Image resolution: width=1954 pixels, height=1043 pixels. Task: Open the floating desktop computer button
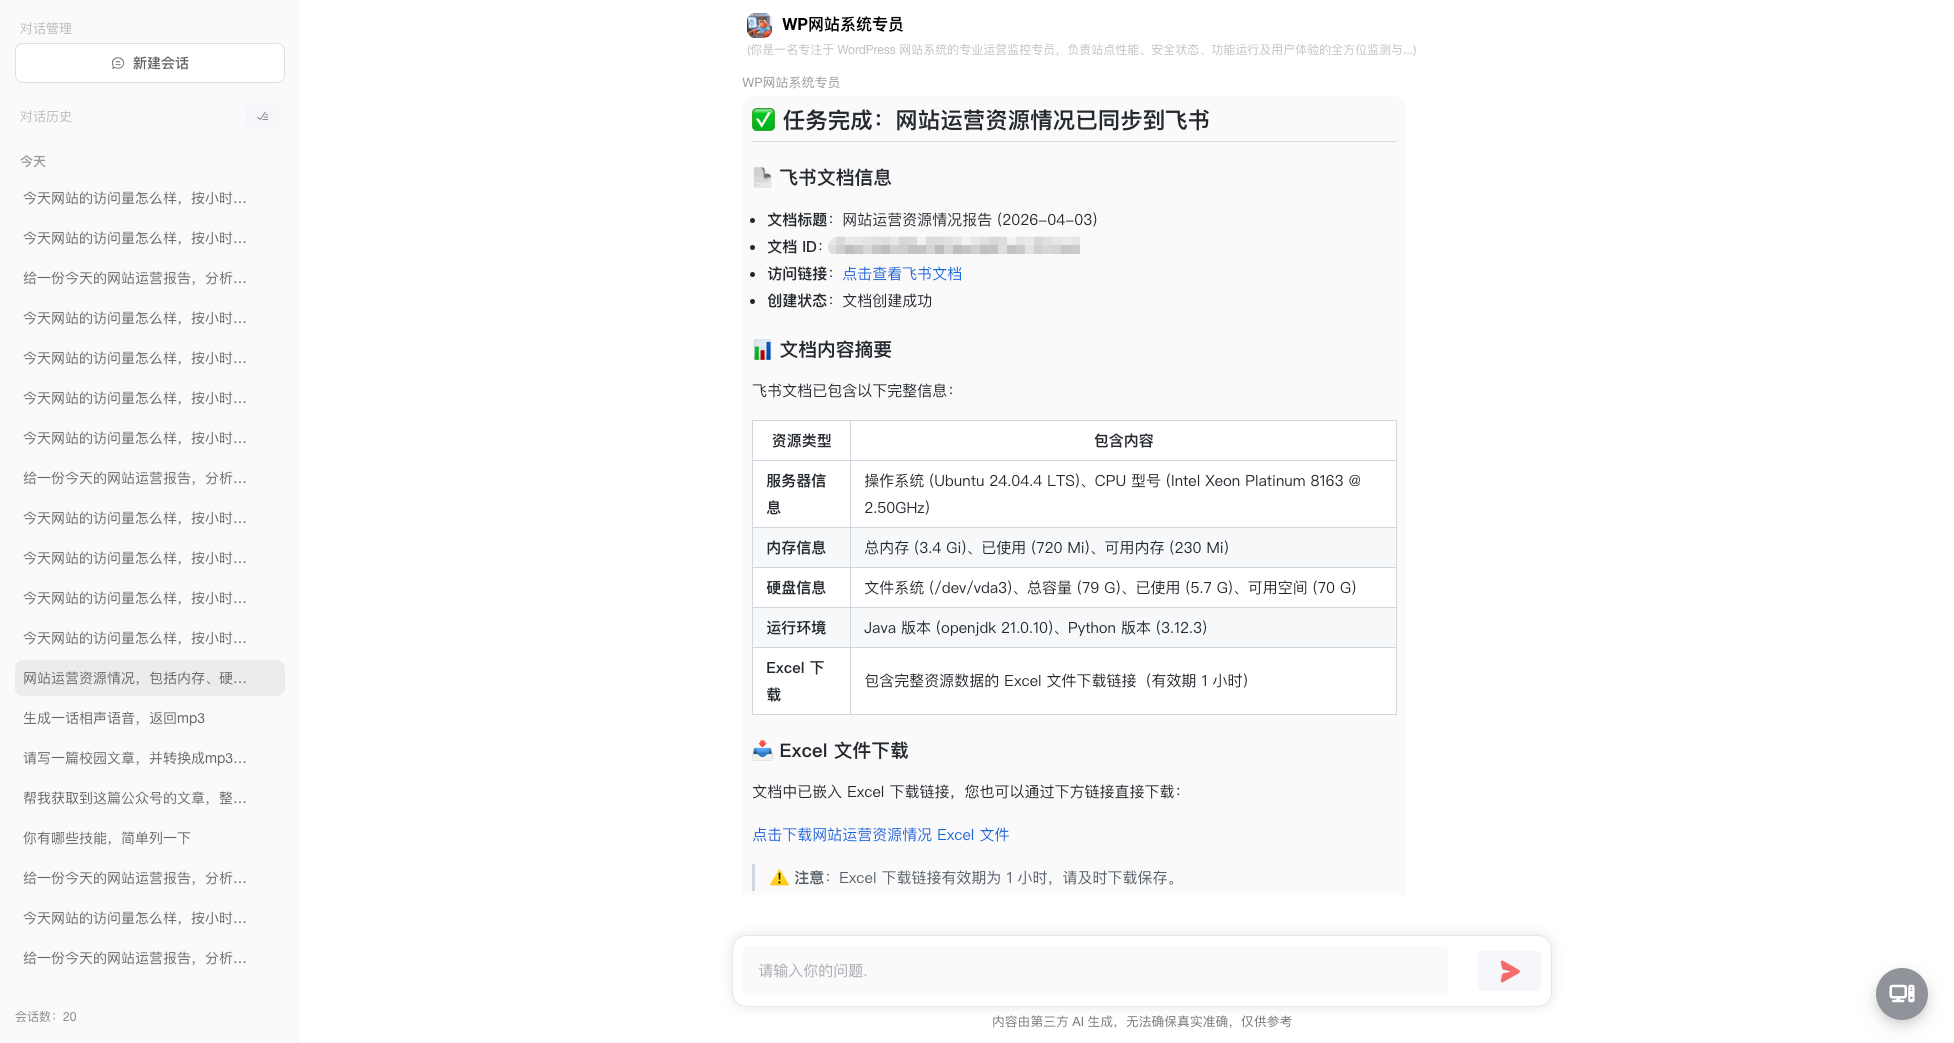(1901, 993)
